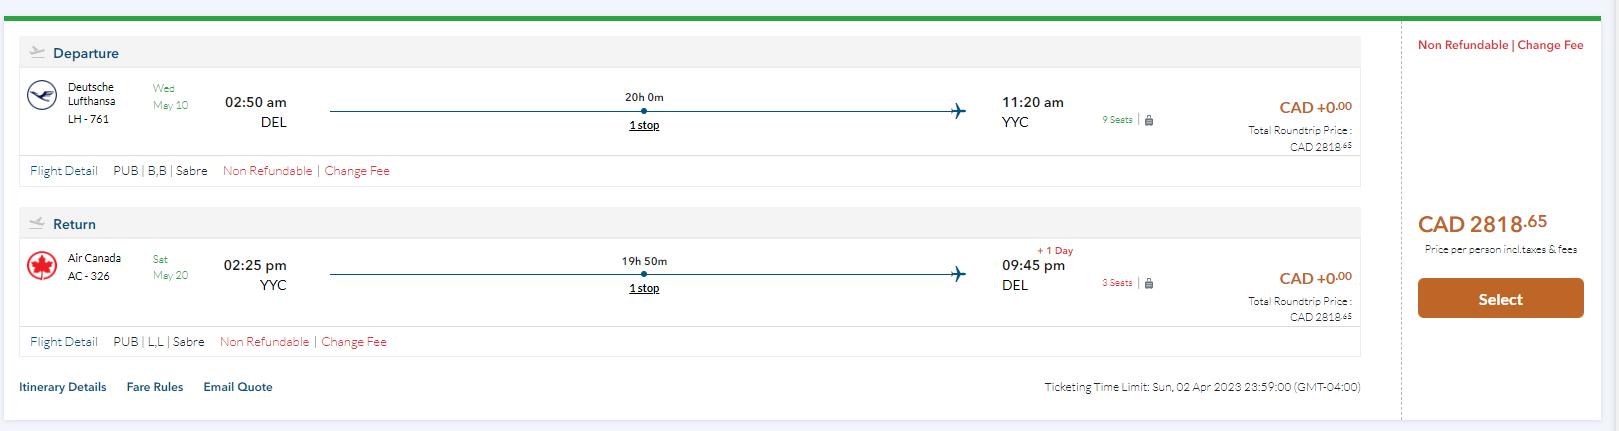The width and height of the screenshot is (1619, 431).
Task: Open the 1 stop details for the departure flight
Action: [644, 125]
